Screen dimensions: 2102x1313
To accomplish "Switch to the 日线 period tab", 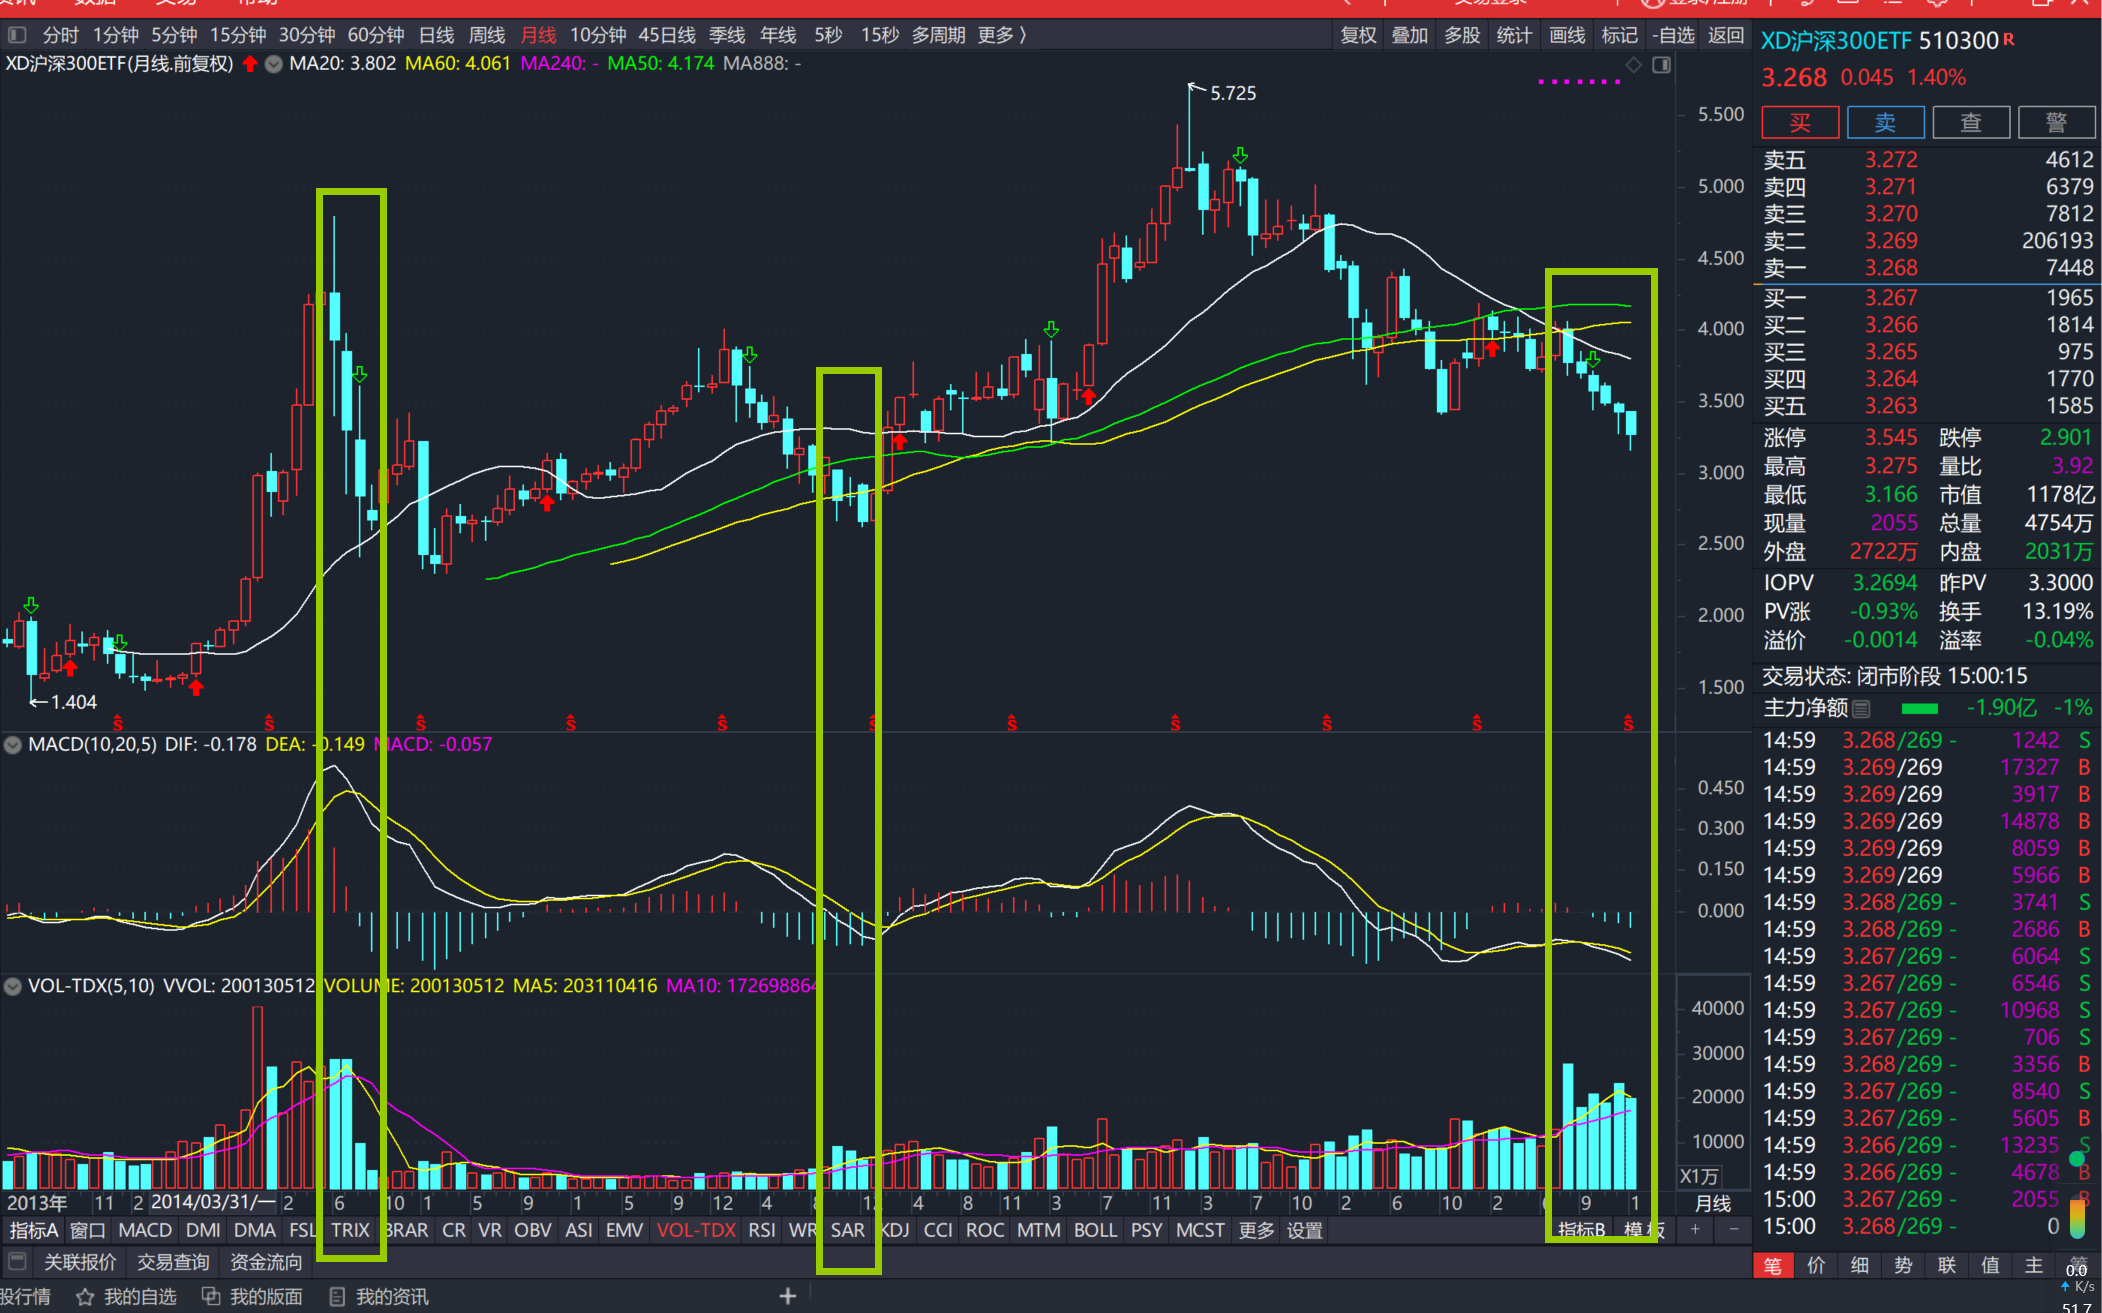I will tap(436, 35).
